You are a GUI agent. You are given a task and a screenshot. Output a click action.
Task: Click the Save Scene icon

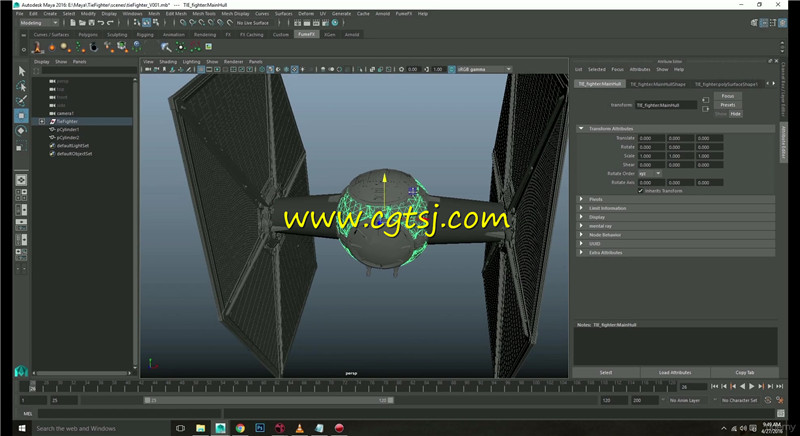91,23
